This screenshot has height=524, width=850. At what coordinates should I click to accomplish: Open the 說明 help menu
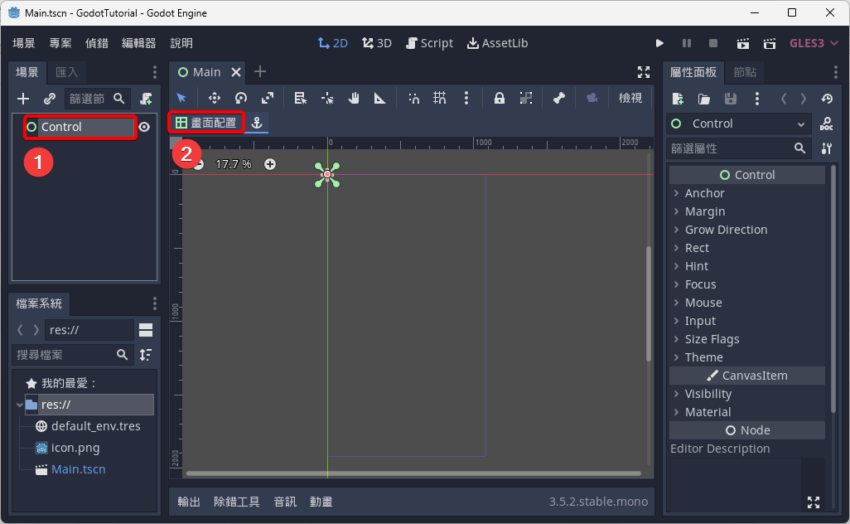tap(182, 43)
